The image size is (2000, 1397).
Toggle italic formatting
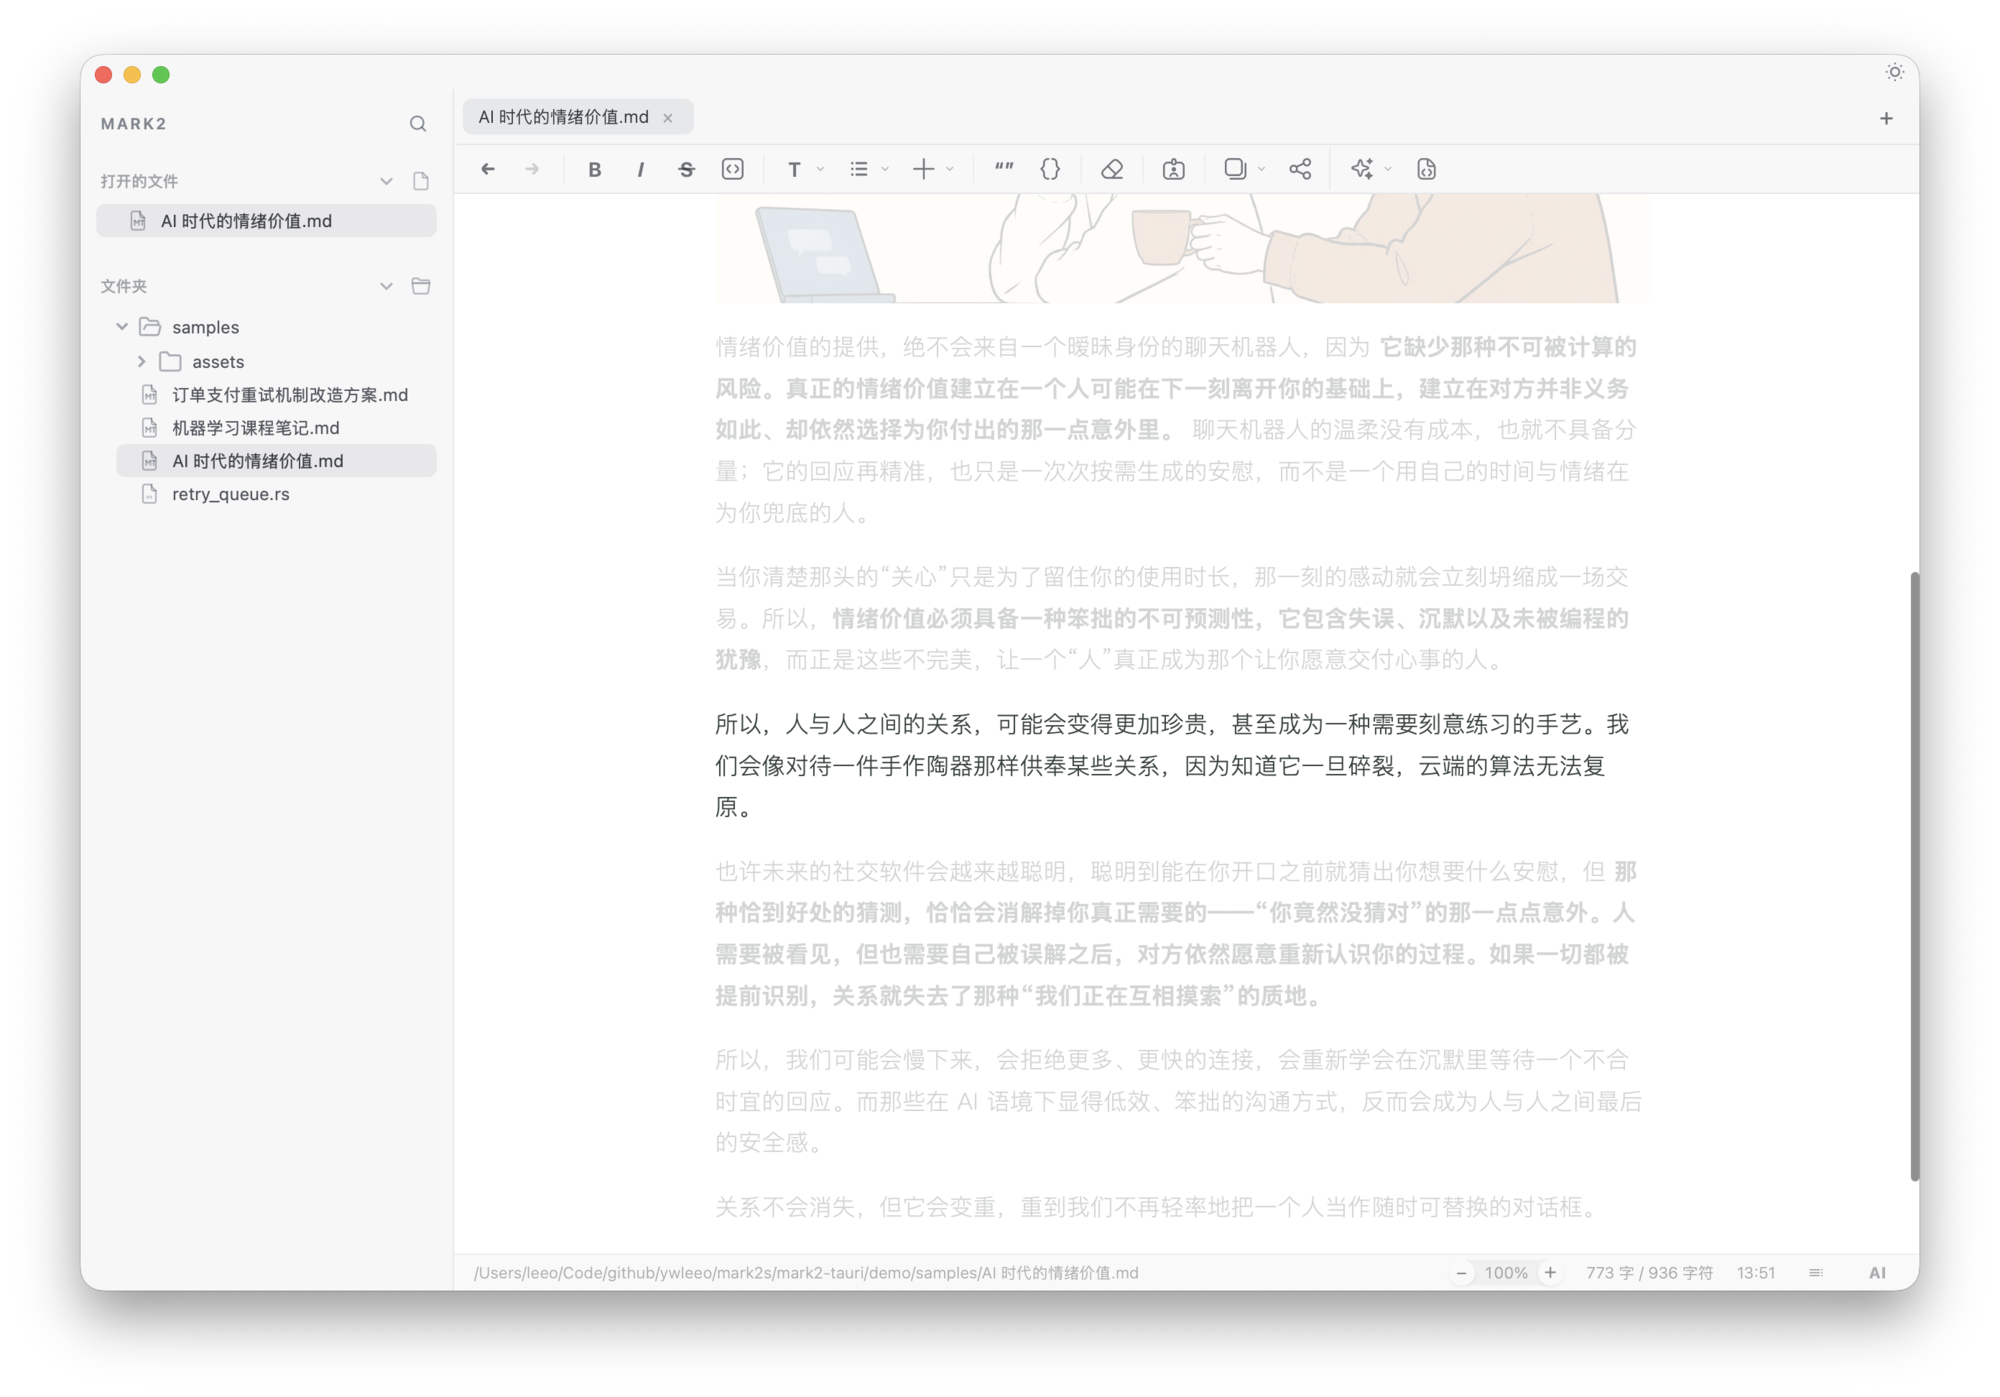click(640, 169)
